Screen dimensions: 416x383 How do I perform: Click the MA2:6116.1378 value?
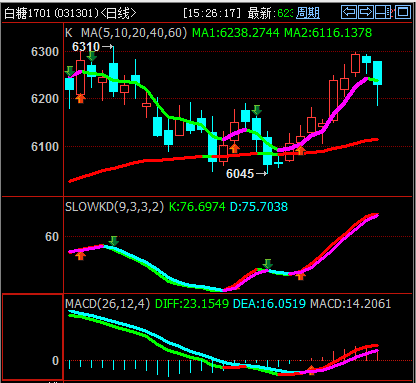(328, 33)
